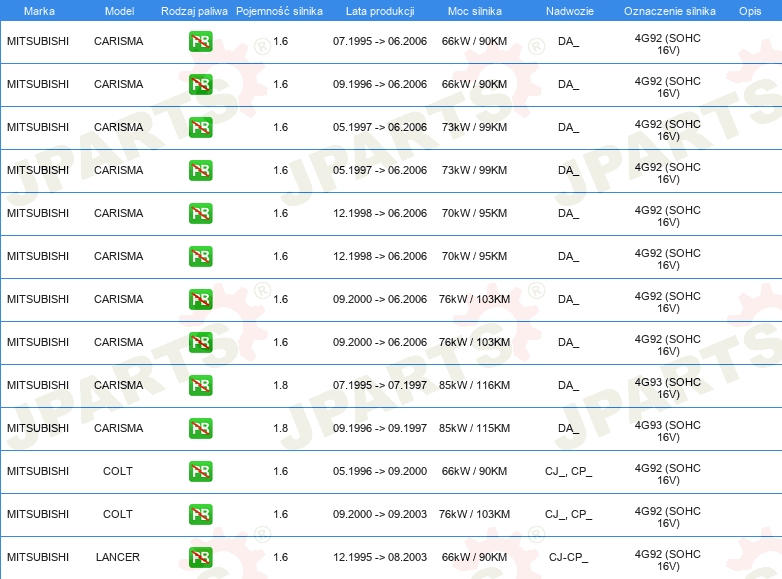Click 4G92 (SOHC 16V) in the LANCER row

(x=668, y=560)
